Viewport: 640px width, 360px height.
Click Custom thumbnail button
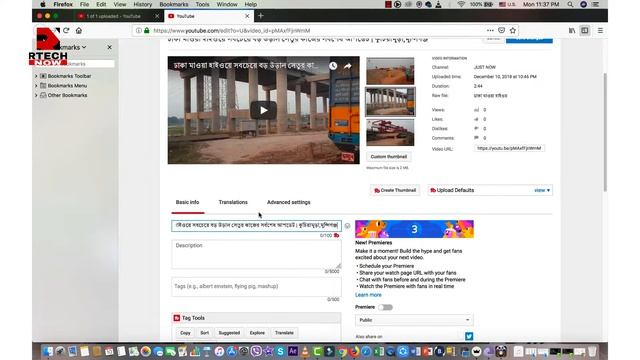click(389, 157)
